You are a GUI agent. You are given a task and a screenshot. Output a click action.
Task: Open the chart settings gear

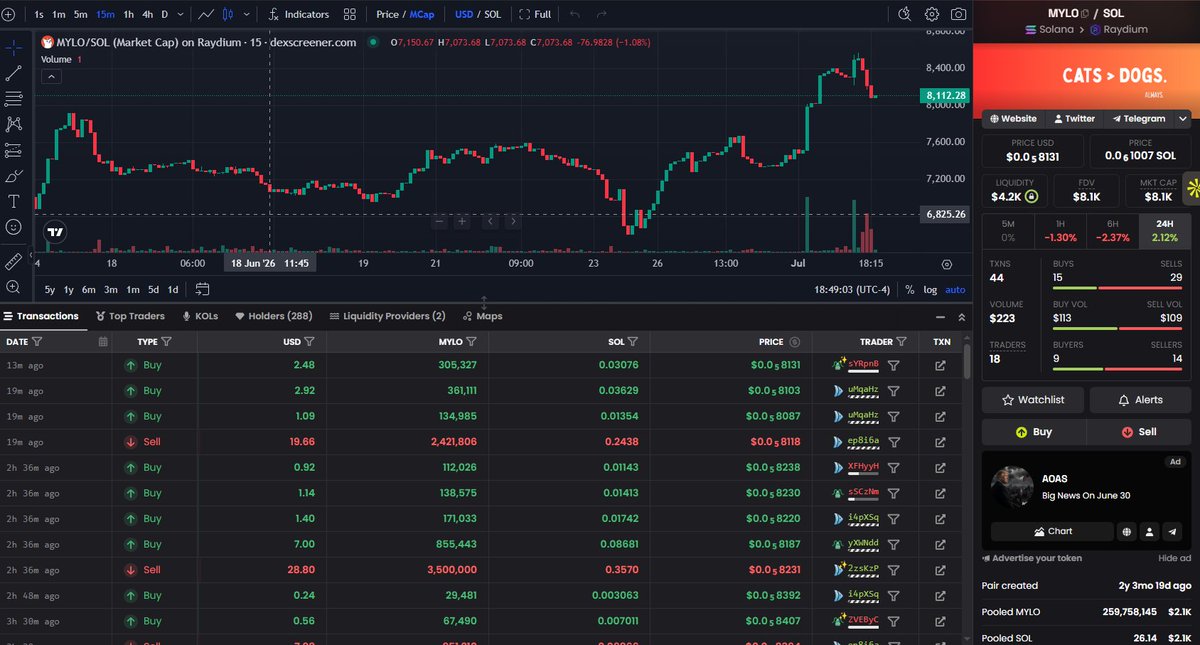click(932, 14)
